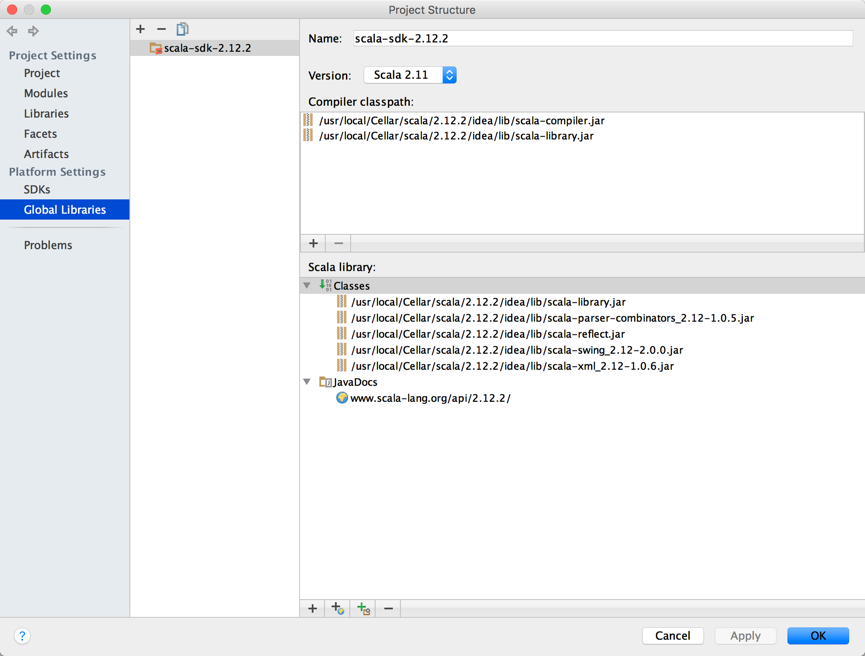The height and width of the screenshot is (656, 865).
Task: Click the green plus exclude icon
Action: [362, 609]
